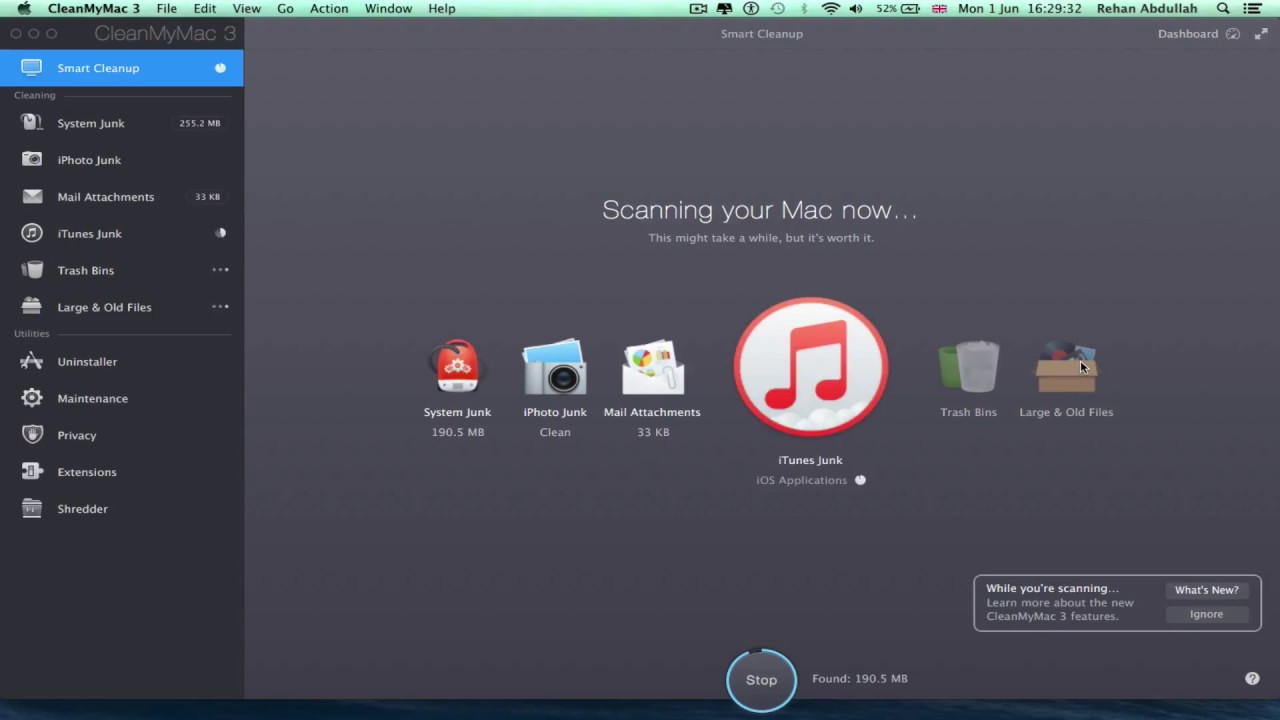Open the System Junk sidebar module

tap(121, 123)
